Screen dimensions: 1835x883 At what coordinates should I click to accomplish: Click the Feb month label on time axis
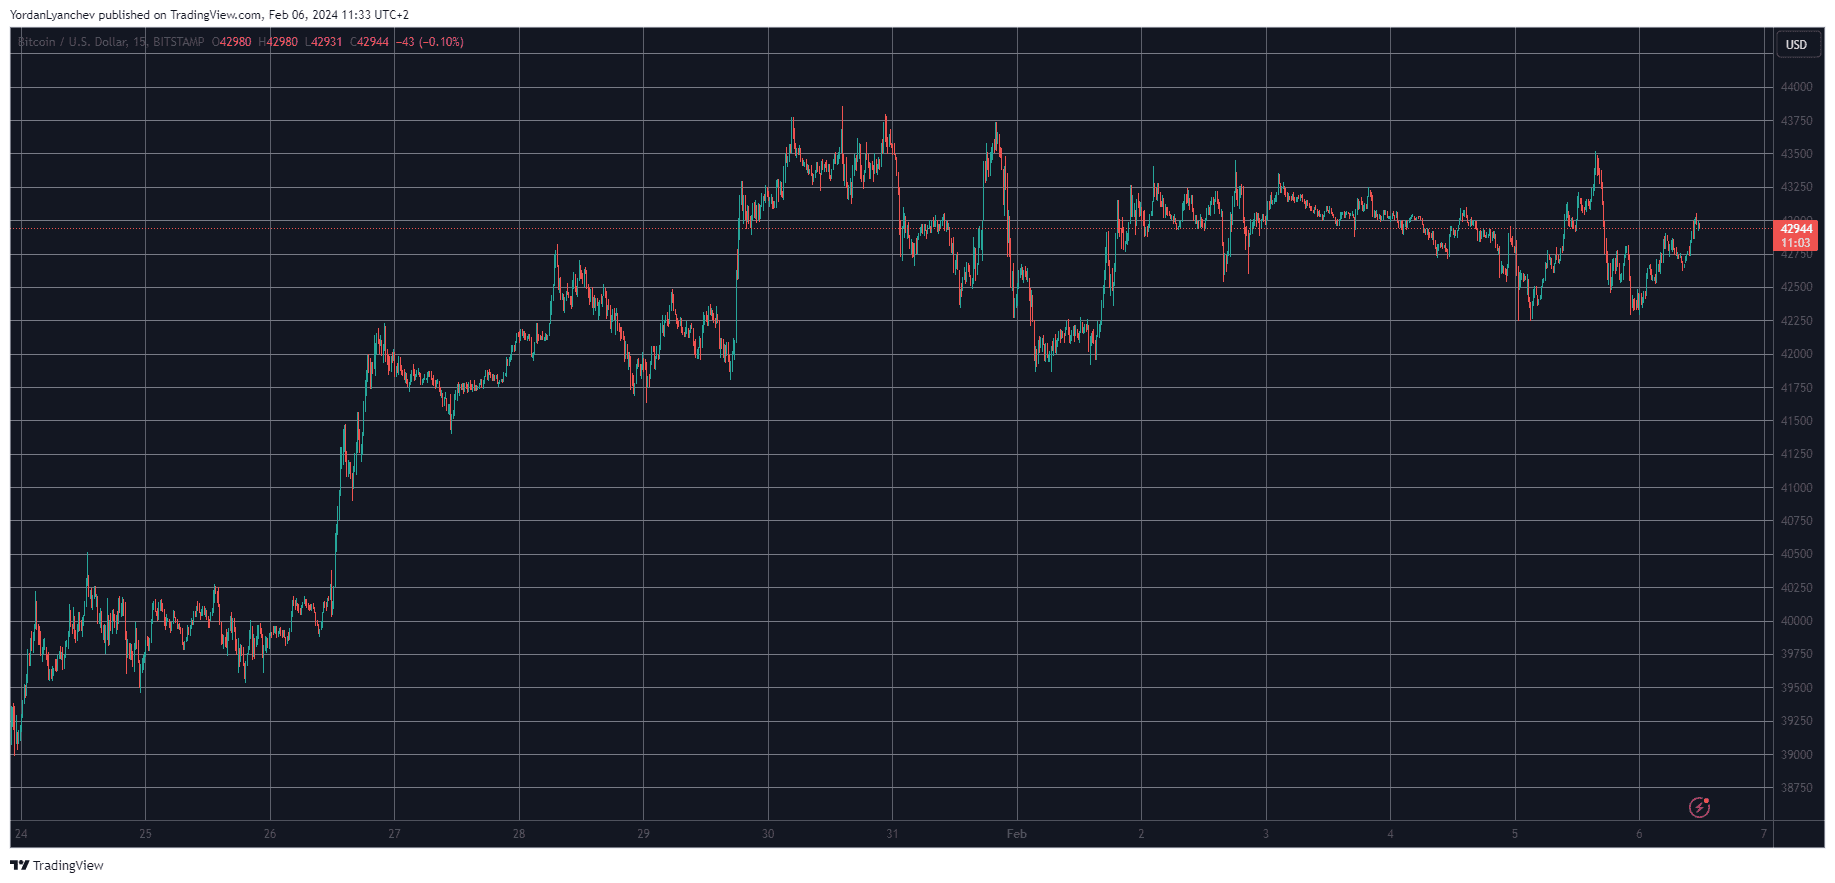[x=1017, y=834]
